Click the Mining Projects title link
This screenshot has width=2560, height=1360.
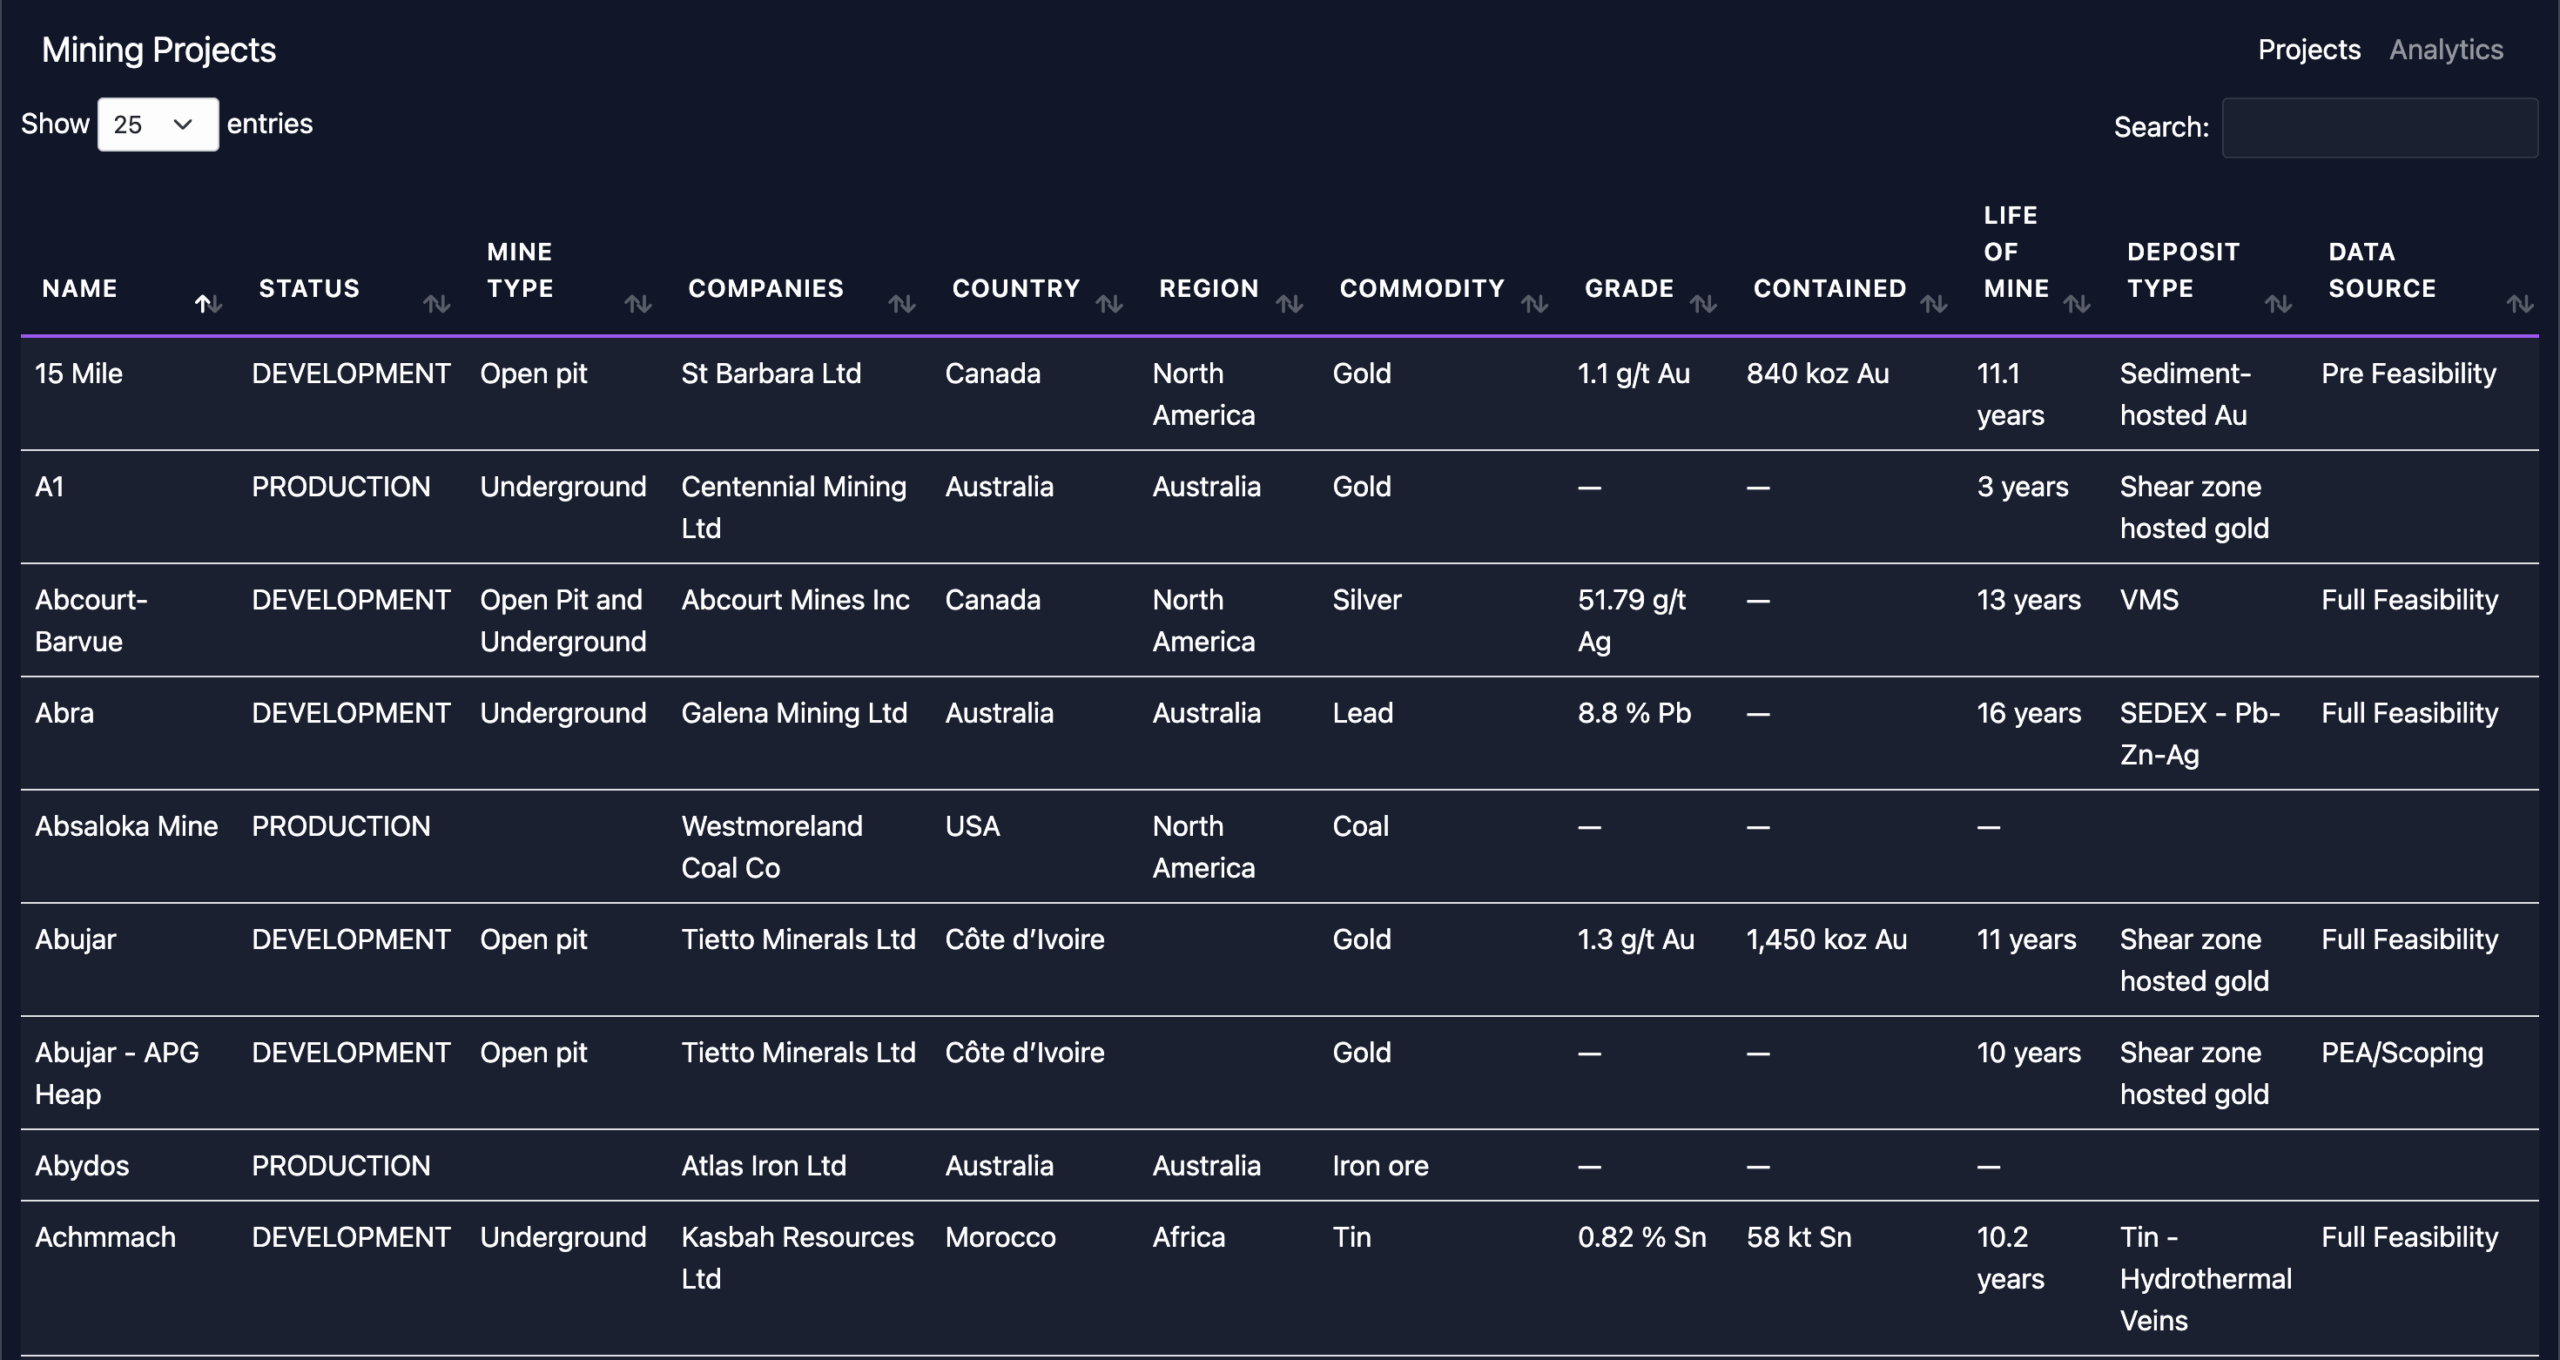coord(159,50)
